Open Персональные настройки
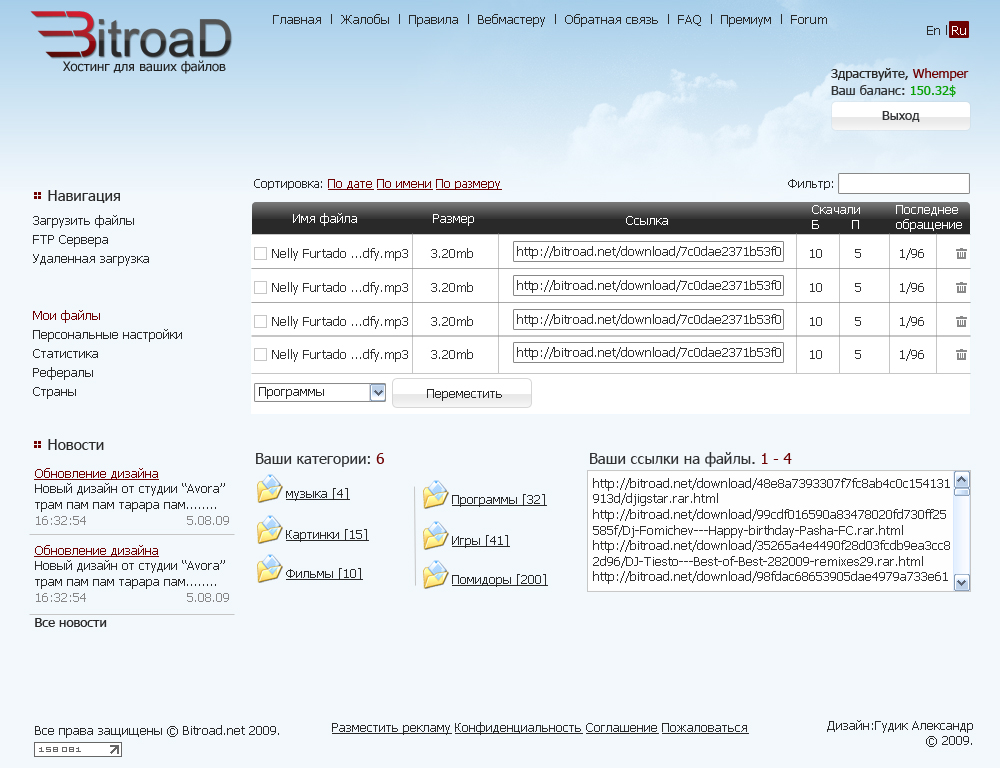Image resolution: width=1000 pixels, height=768 pixels. pos(107,334)
